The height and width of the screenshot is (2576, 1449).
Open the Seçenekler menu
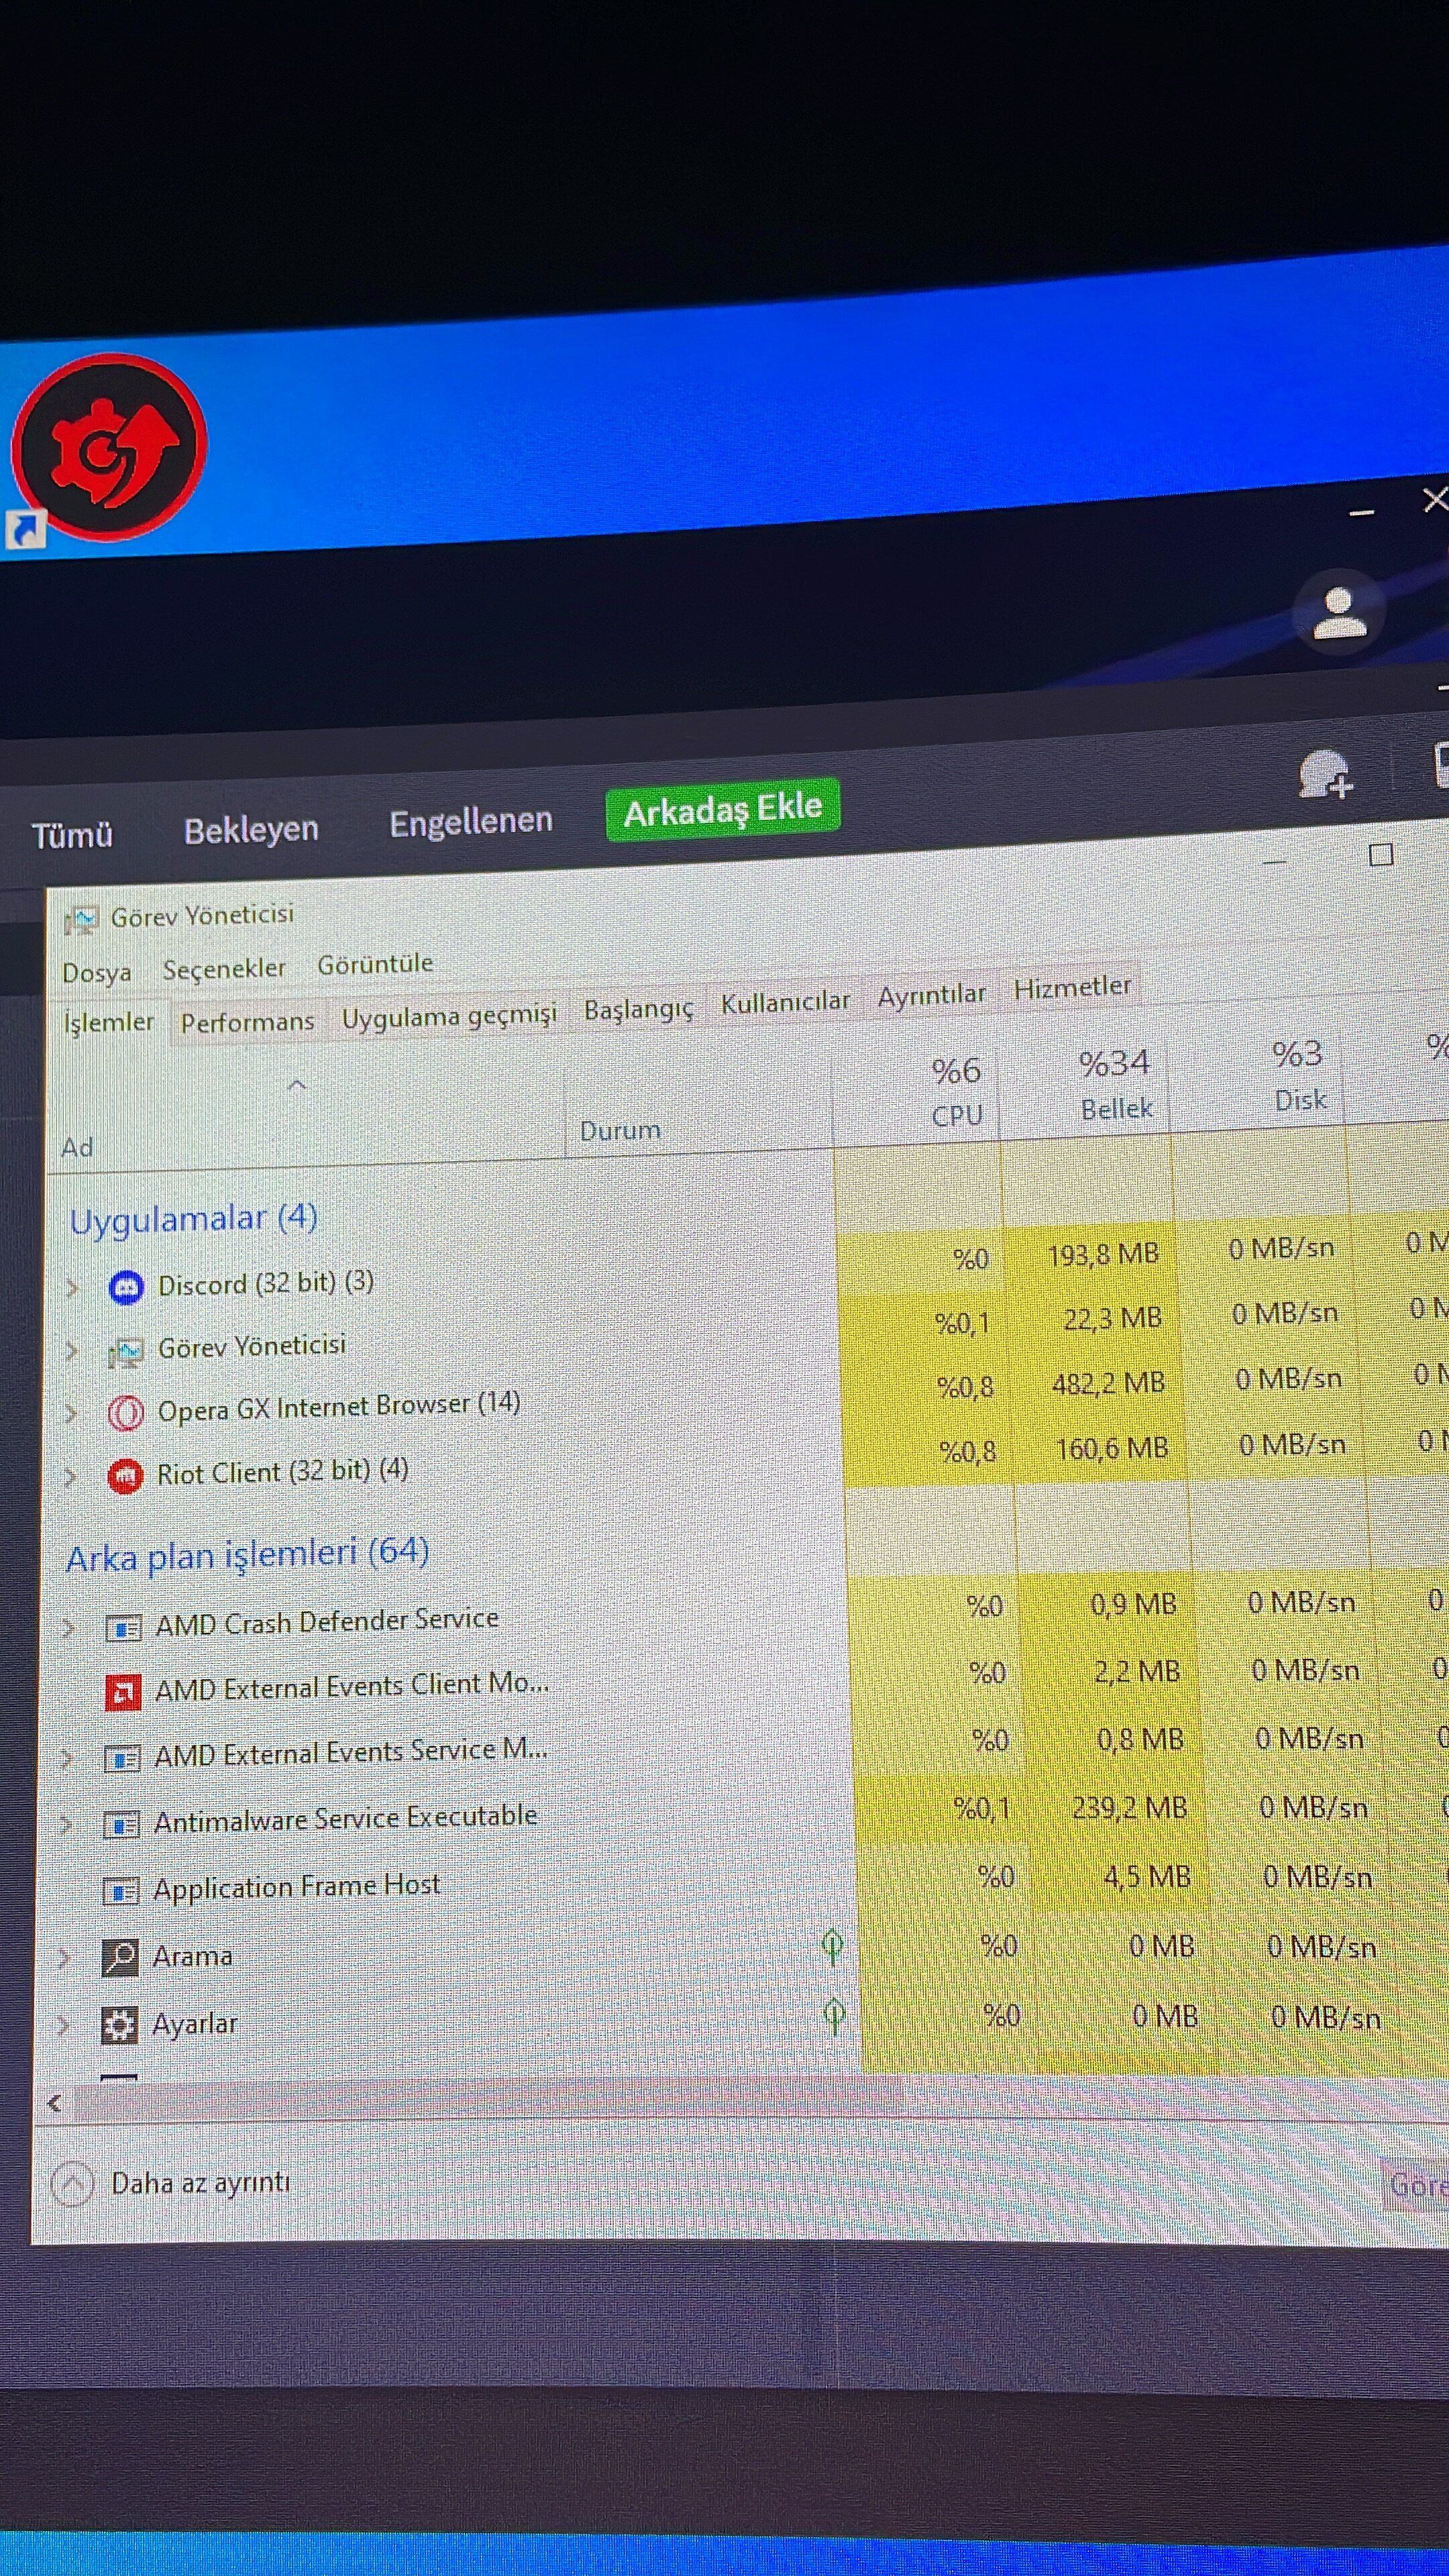click(224, 969)
